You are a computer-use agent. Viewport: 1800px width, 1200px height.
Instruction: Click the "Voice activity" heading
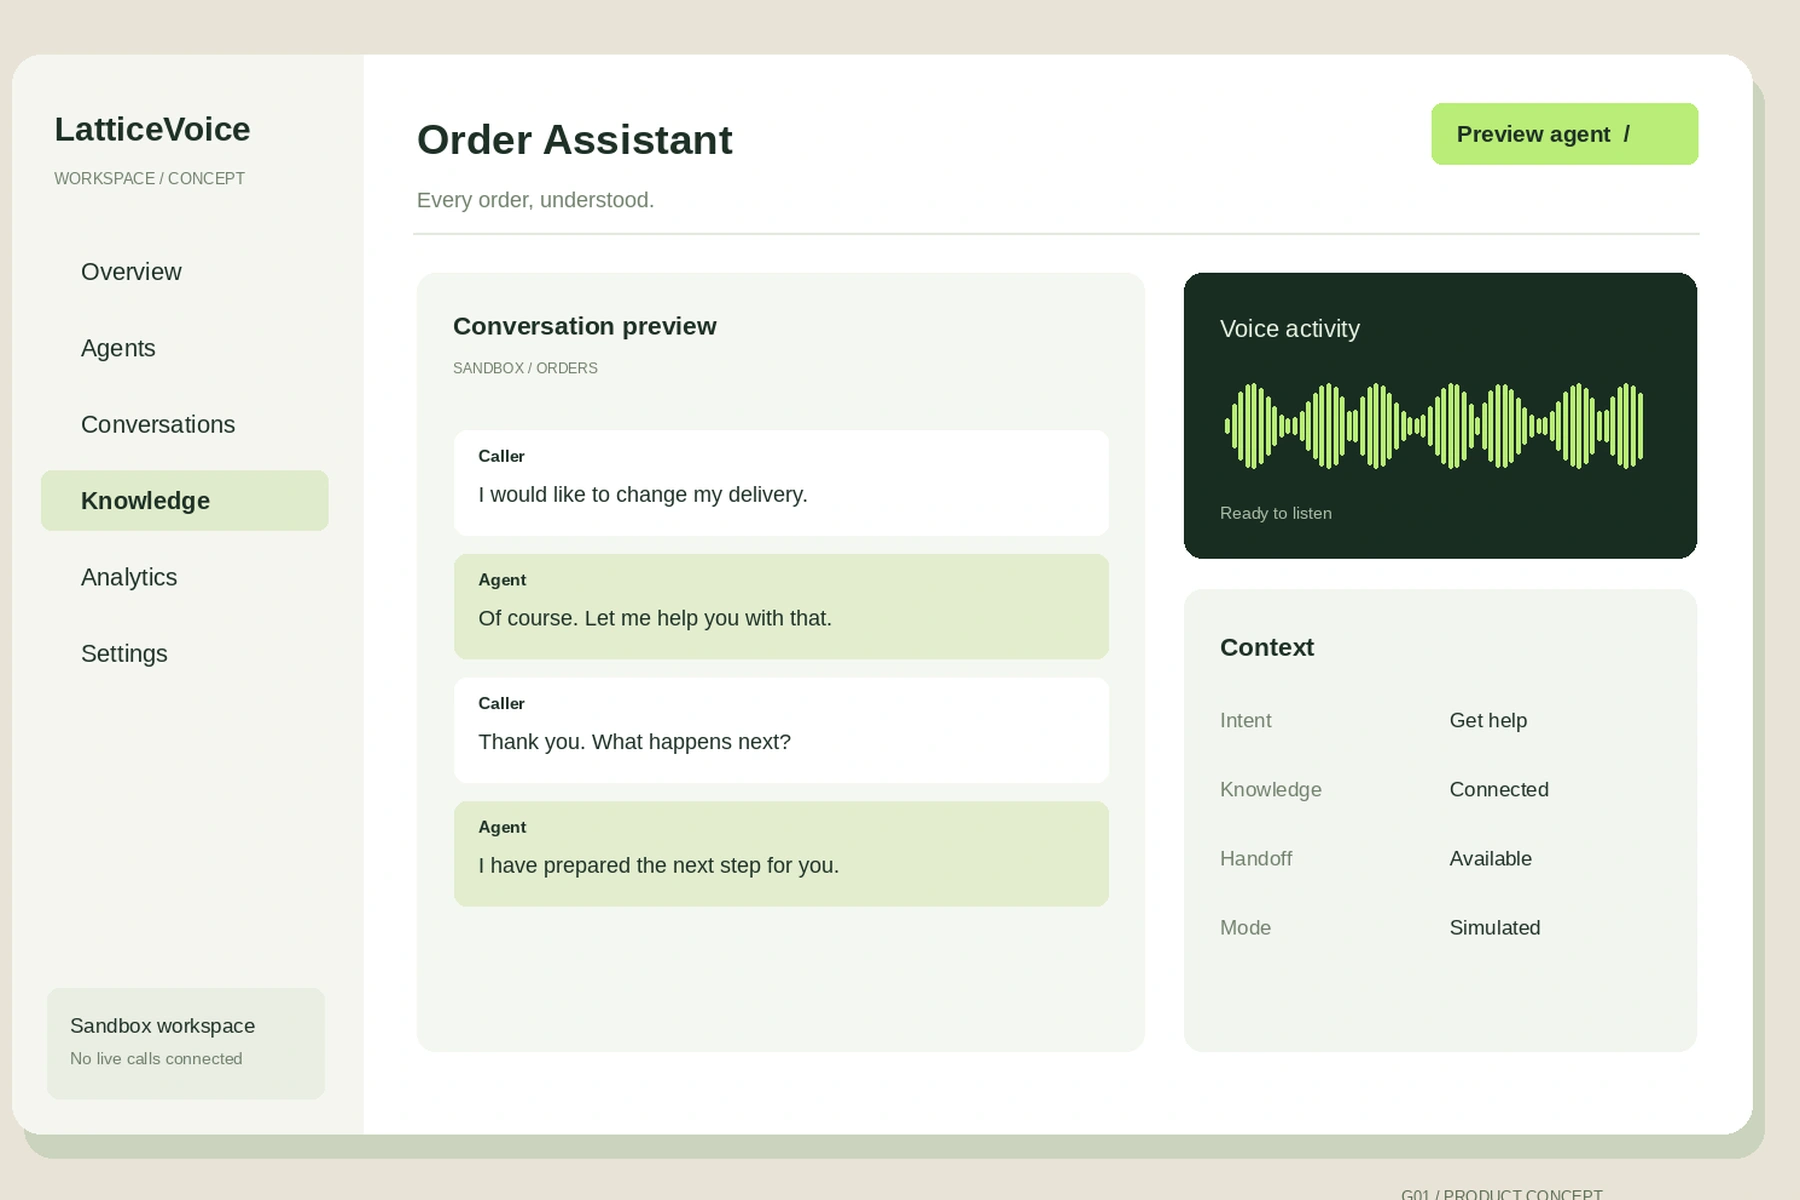(x=1290, y=329)
